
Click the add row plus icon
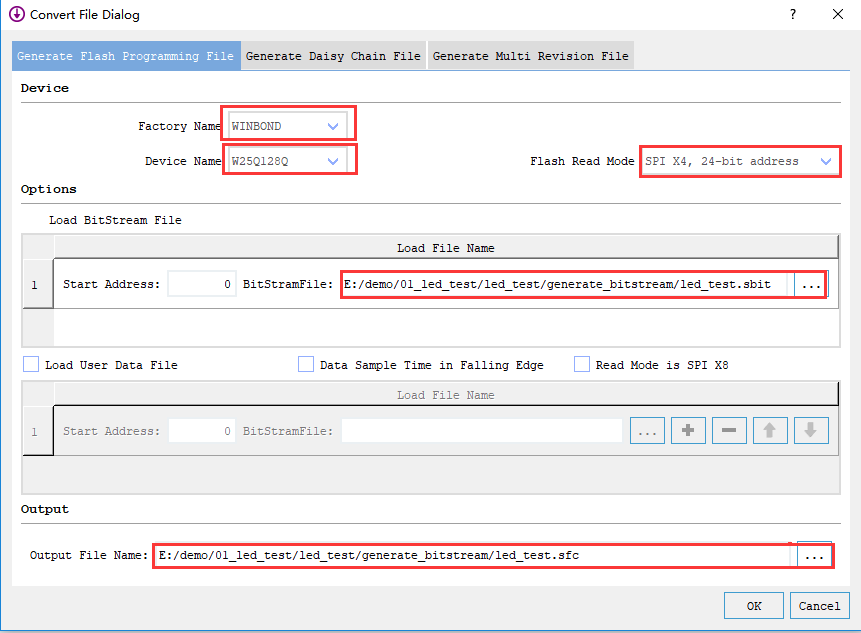point(688,430)
